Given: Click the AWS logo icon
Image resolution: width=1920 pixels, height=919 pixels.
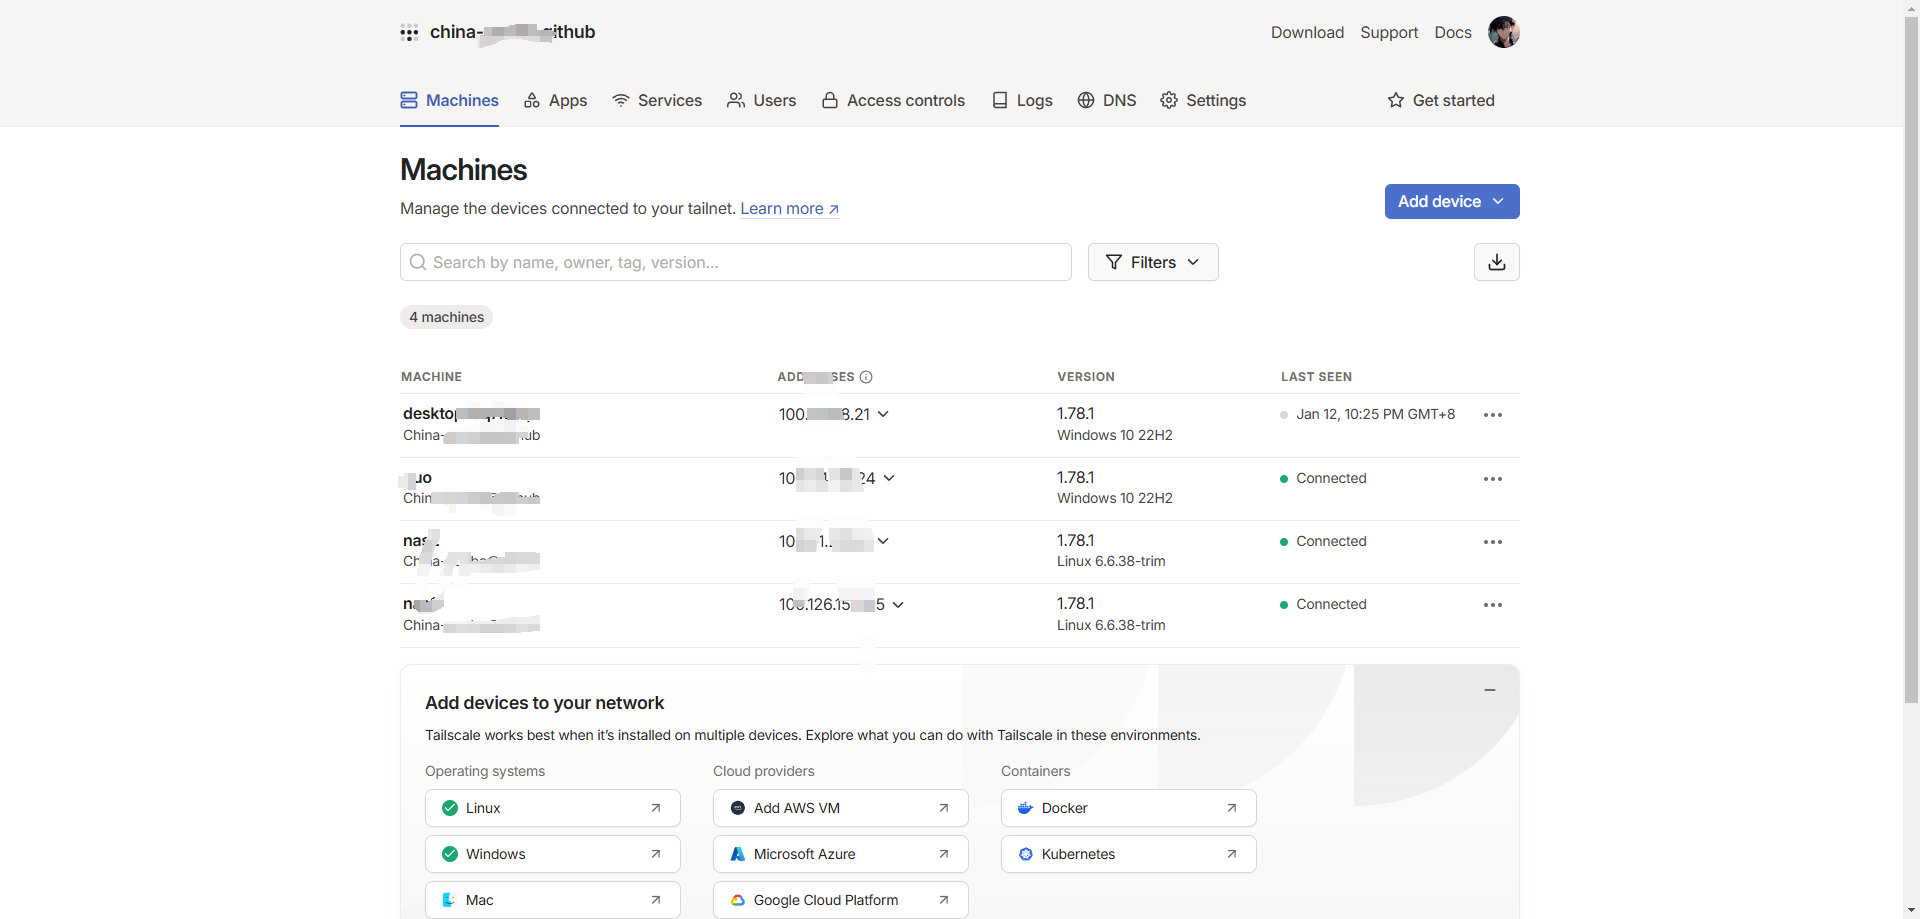Looking at the screenshot, I should pyautogui.click(x=738, y=808).
